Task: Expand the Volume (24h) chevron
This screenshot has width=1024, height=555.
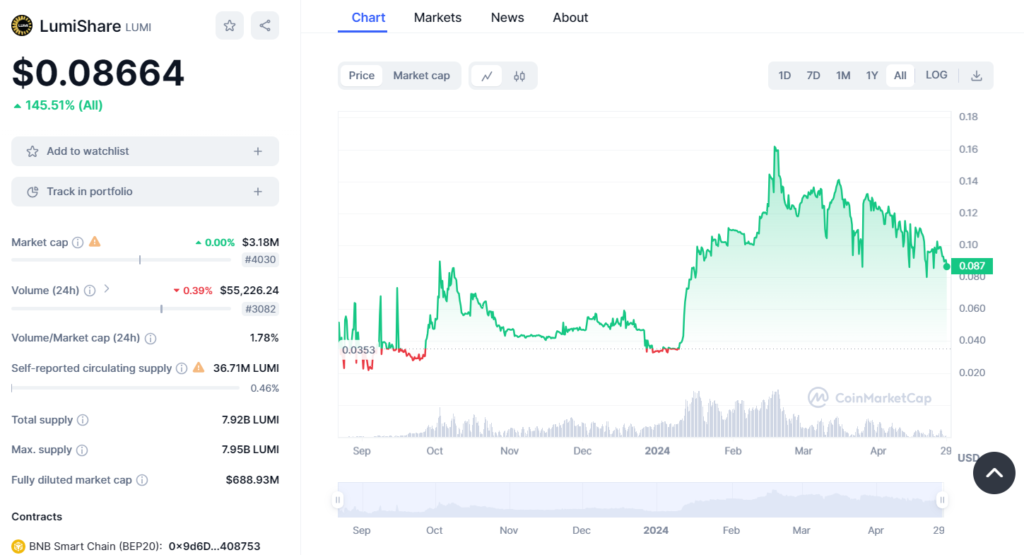Action: tap(107, 289)
